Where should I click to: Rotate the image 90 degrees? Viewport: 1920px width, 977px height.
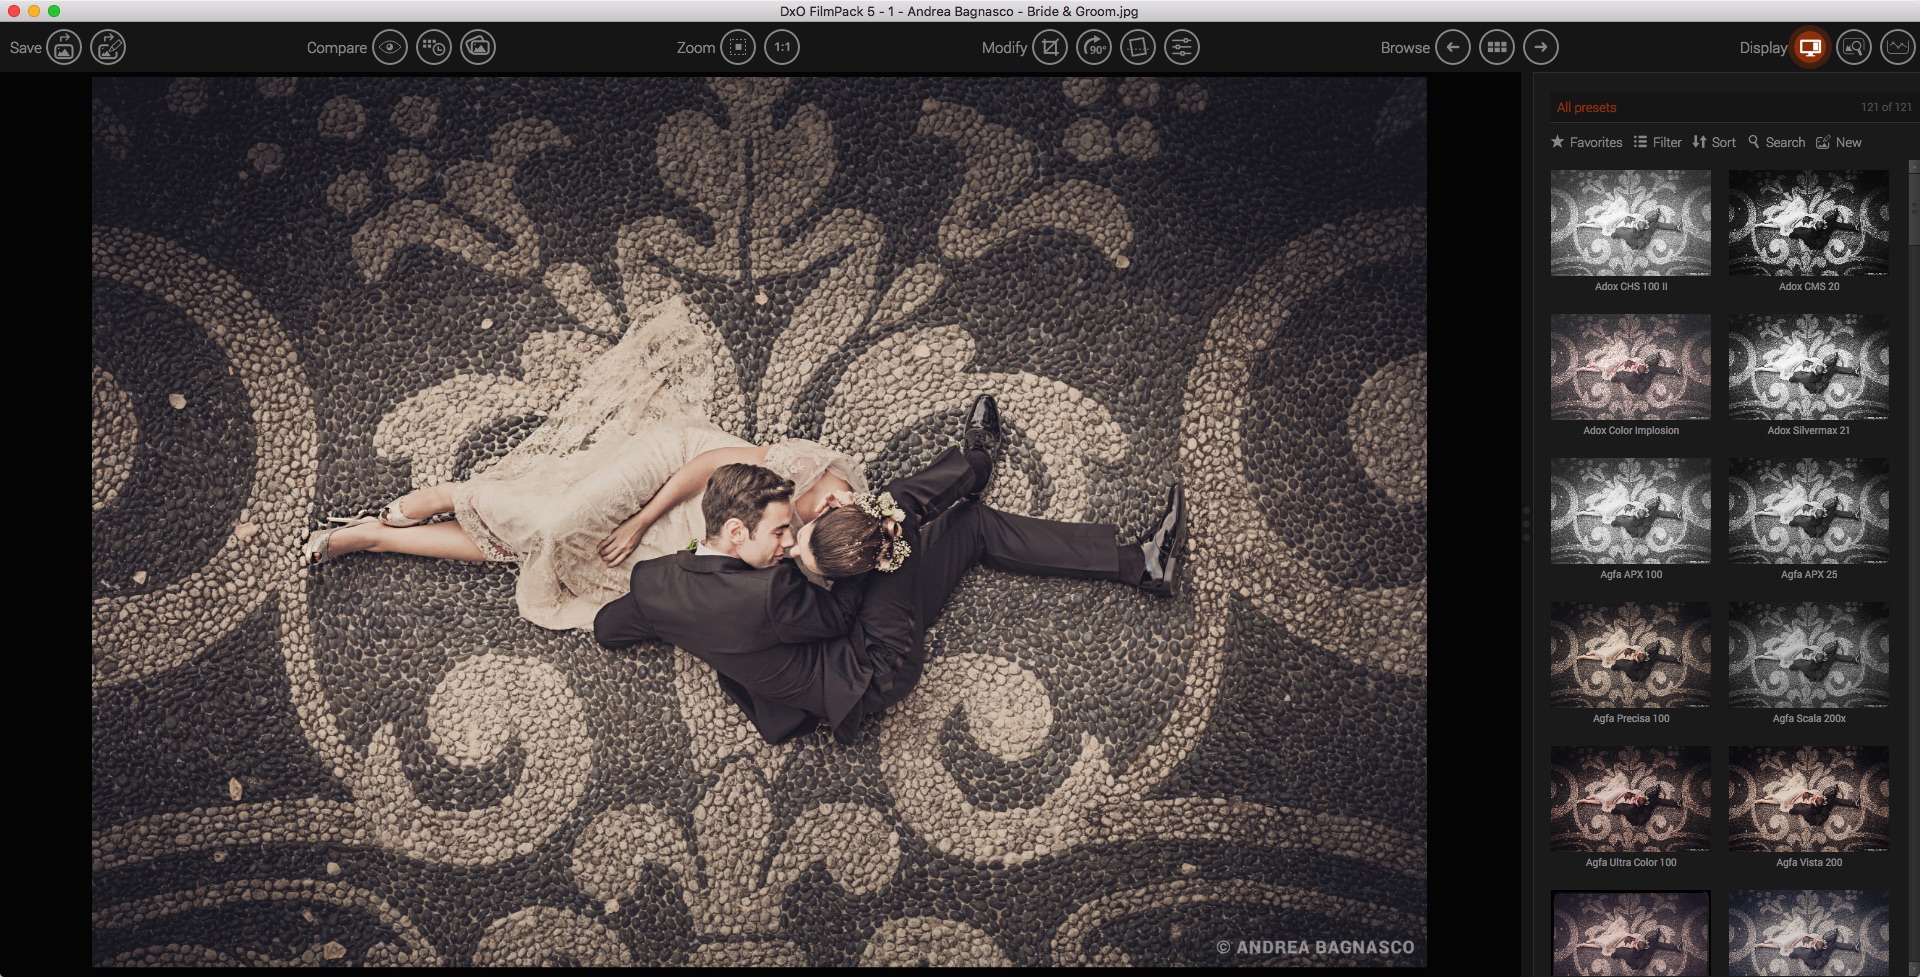[x=1093, y=47]
